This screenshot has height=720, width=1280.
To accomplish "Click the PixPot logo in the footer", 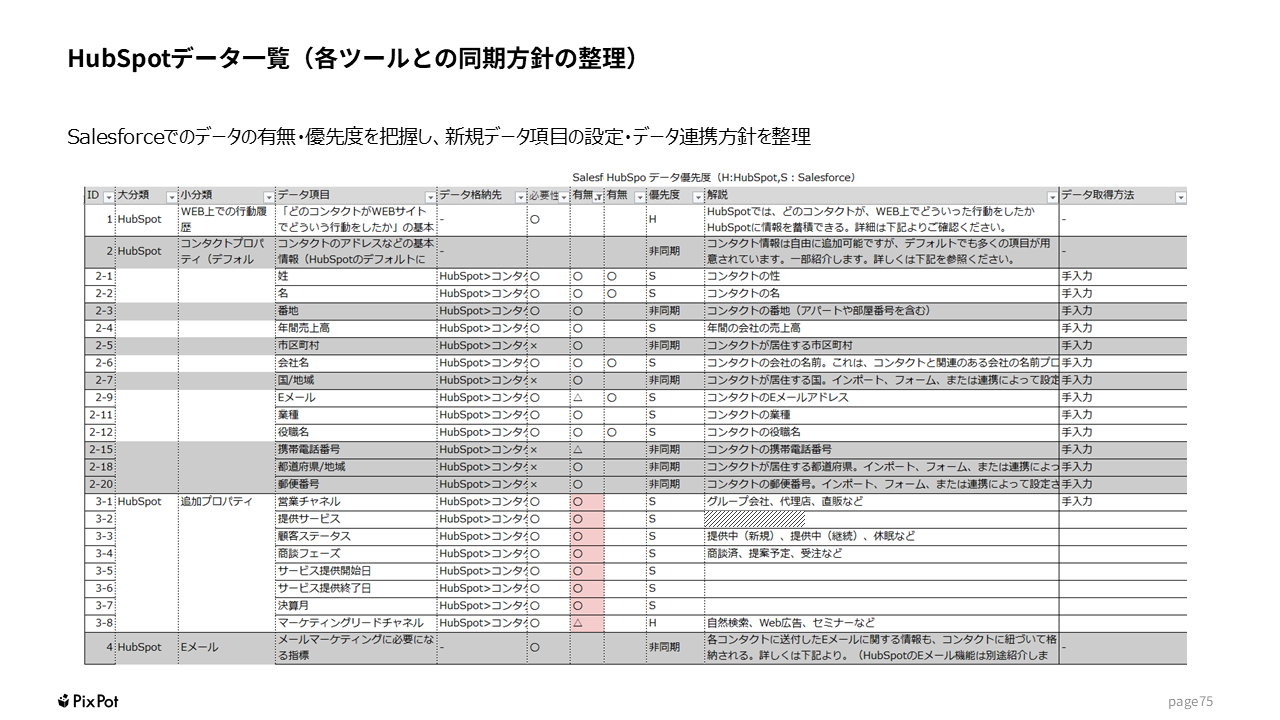I will coord(88,701).
